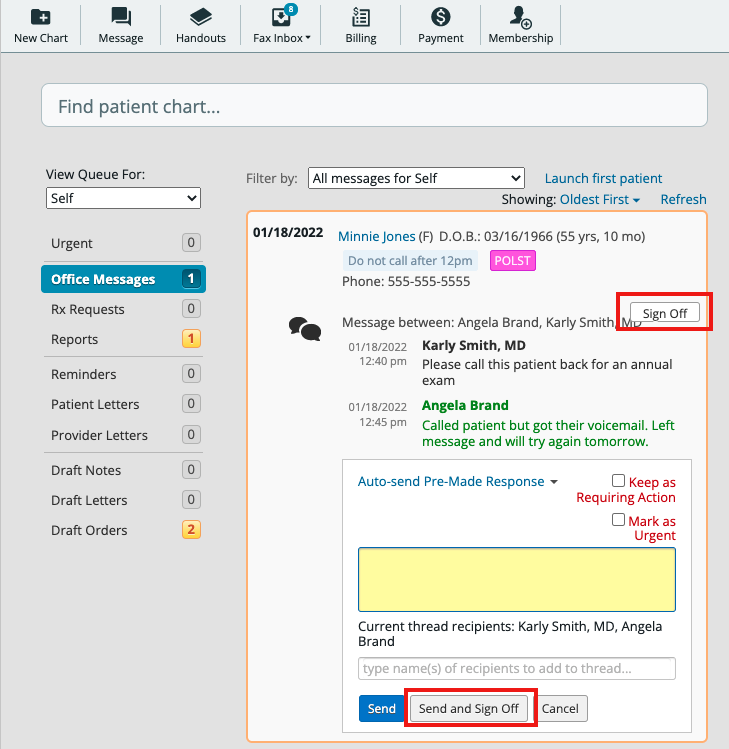Click the message date 01/18/2022 heading
The height and width of the screenshot is (749, 729).
point(288,233)
